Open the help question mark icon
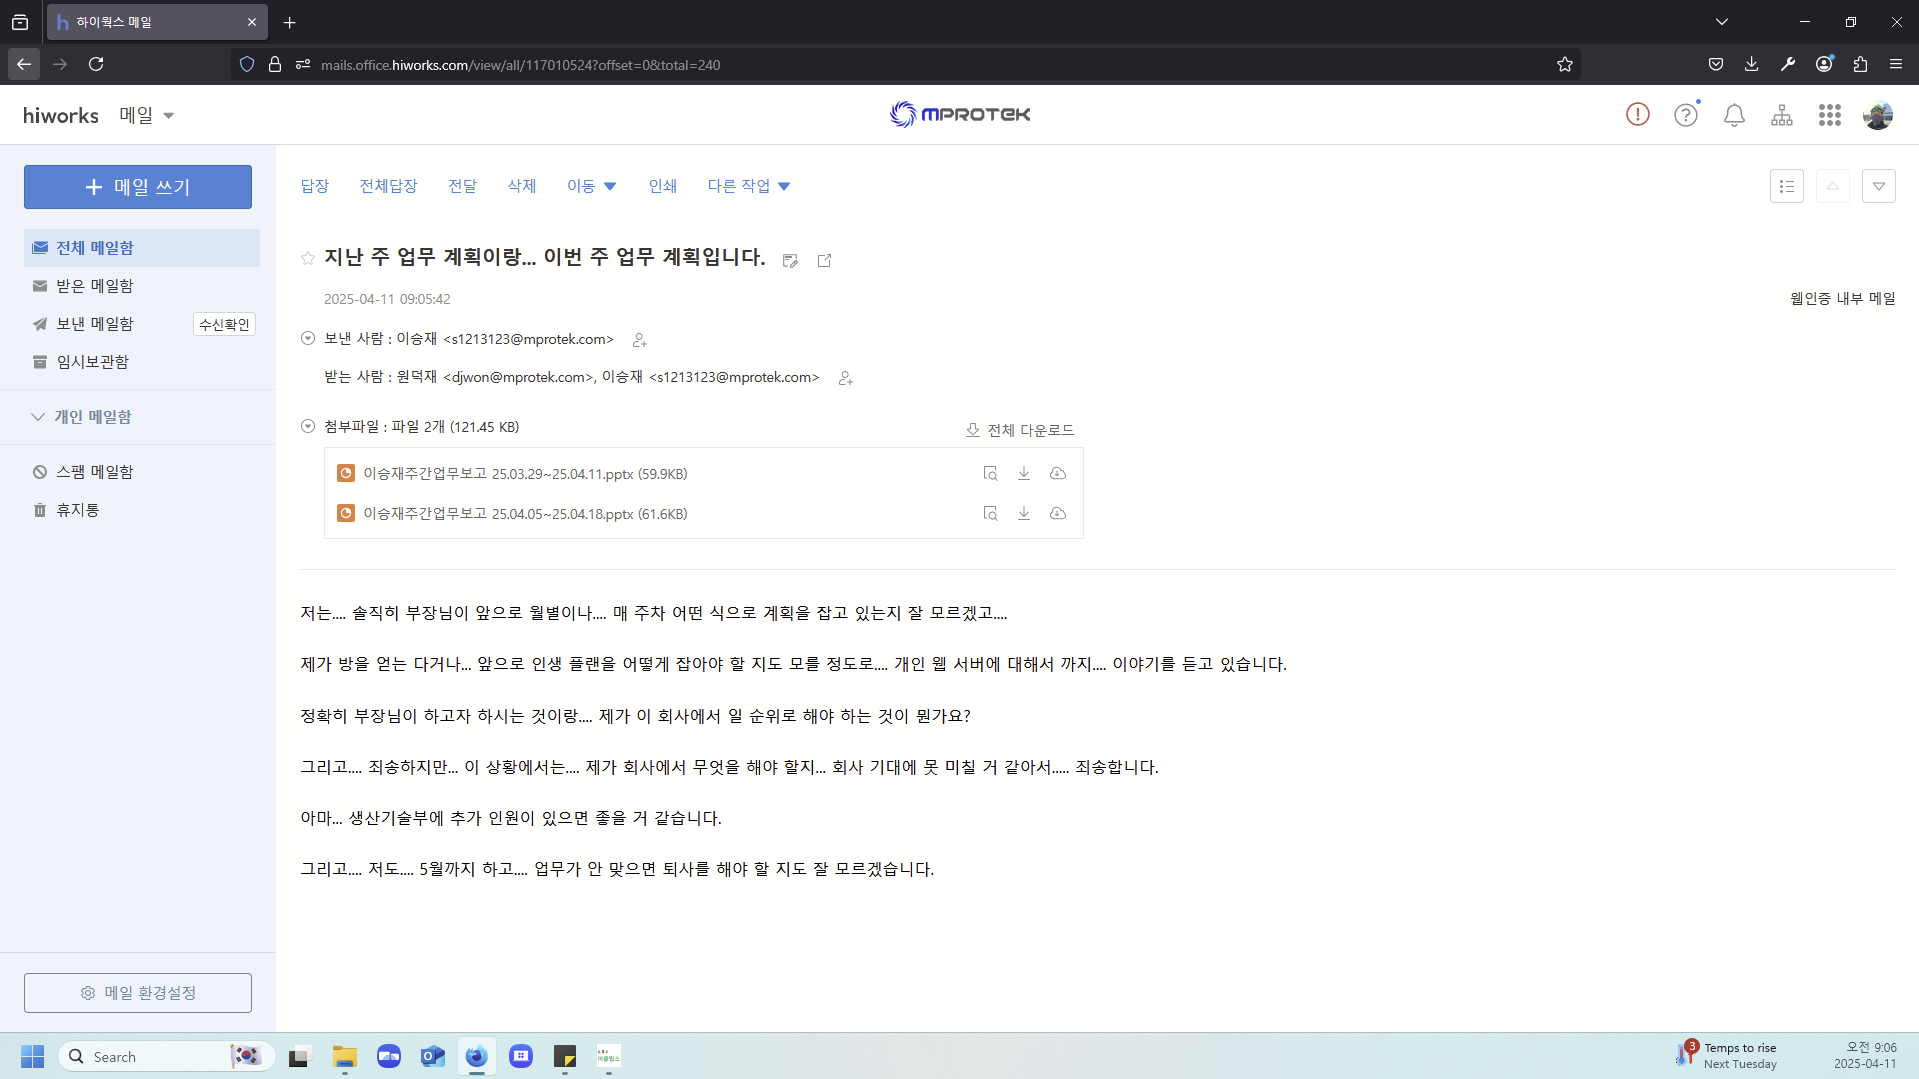This screenshot has height=1079, width=1919. (x=1686, y=115)
